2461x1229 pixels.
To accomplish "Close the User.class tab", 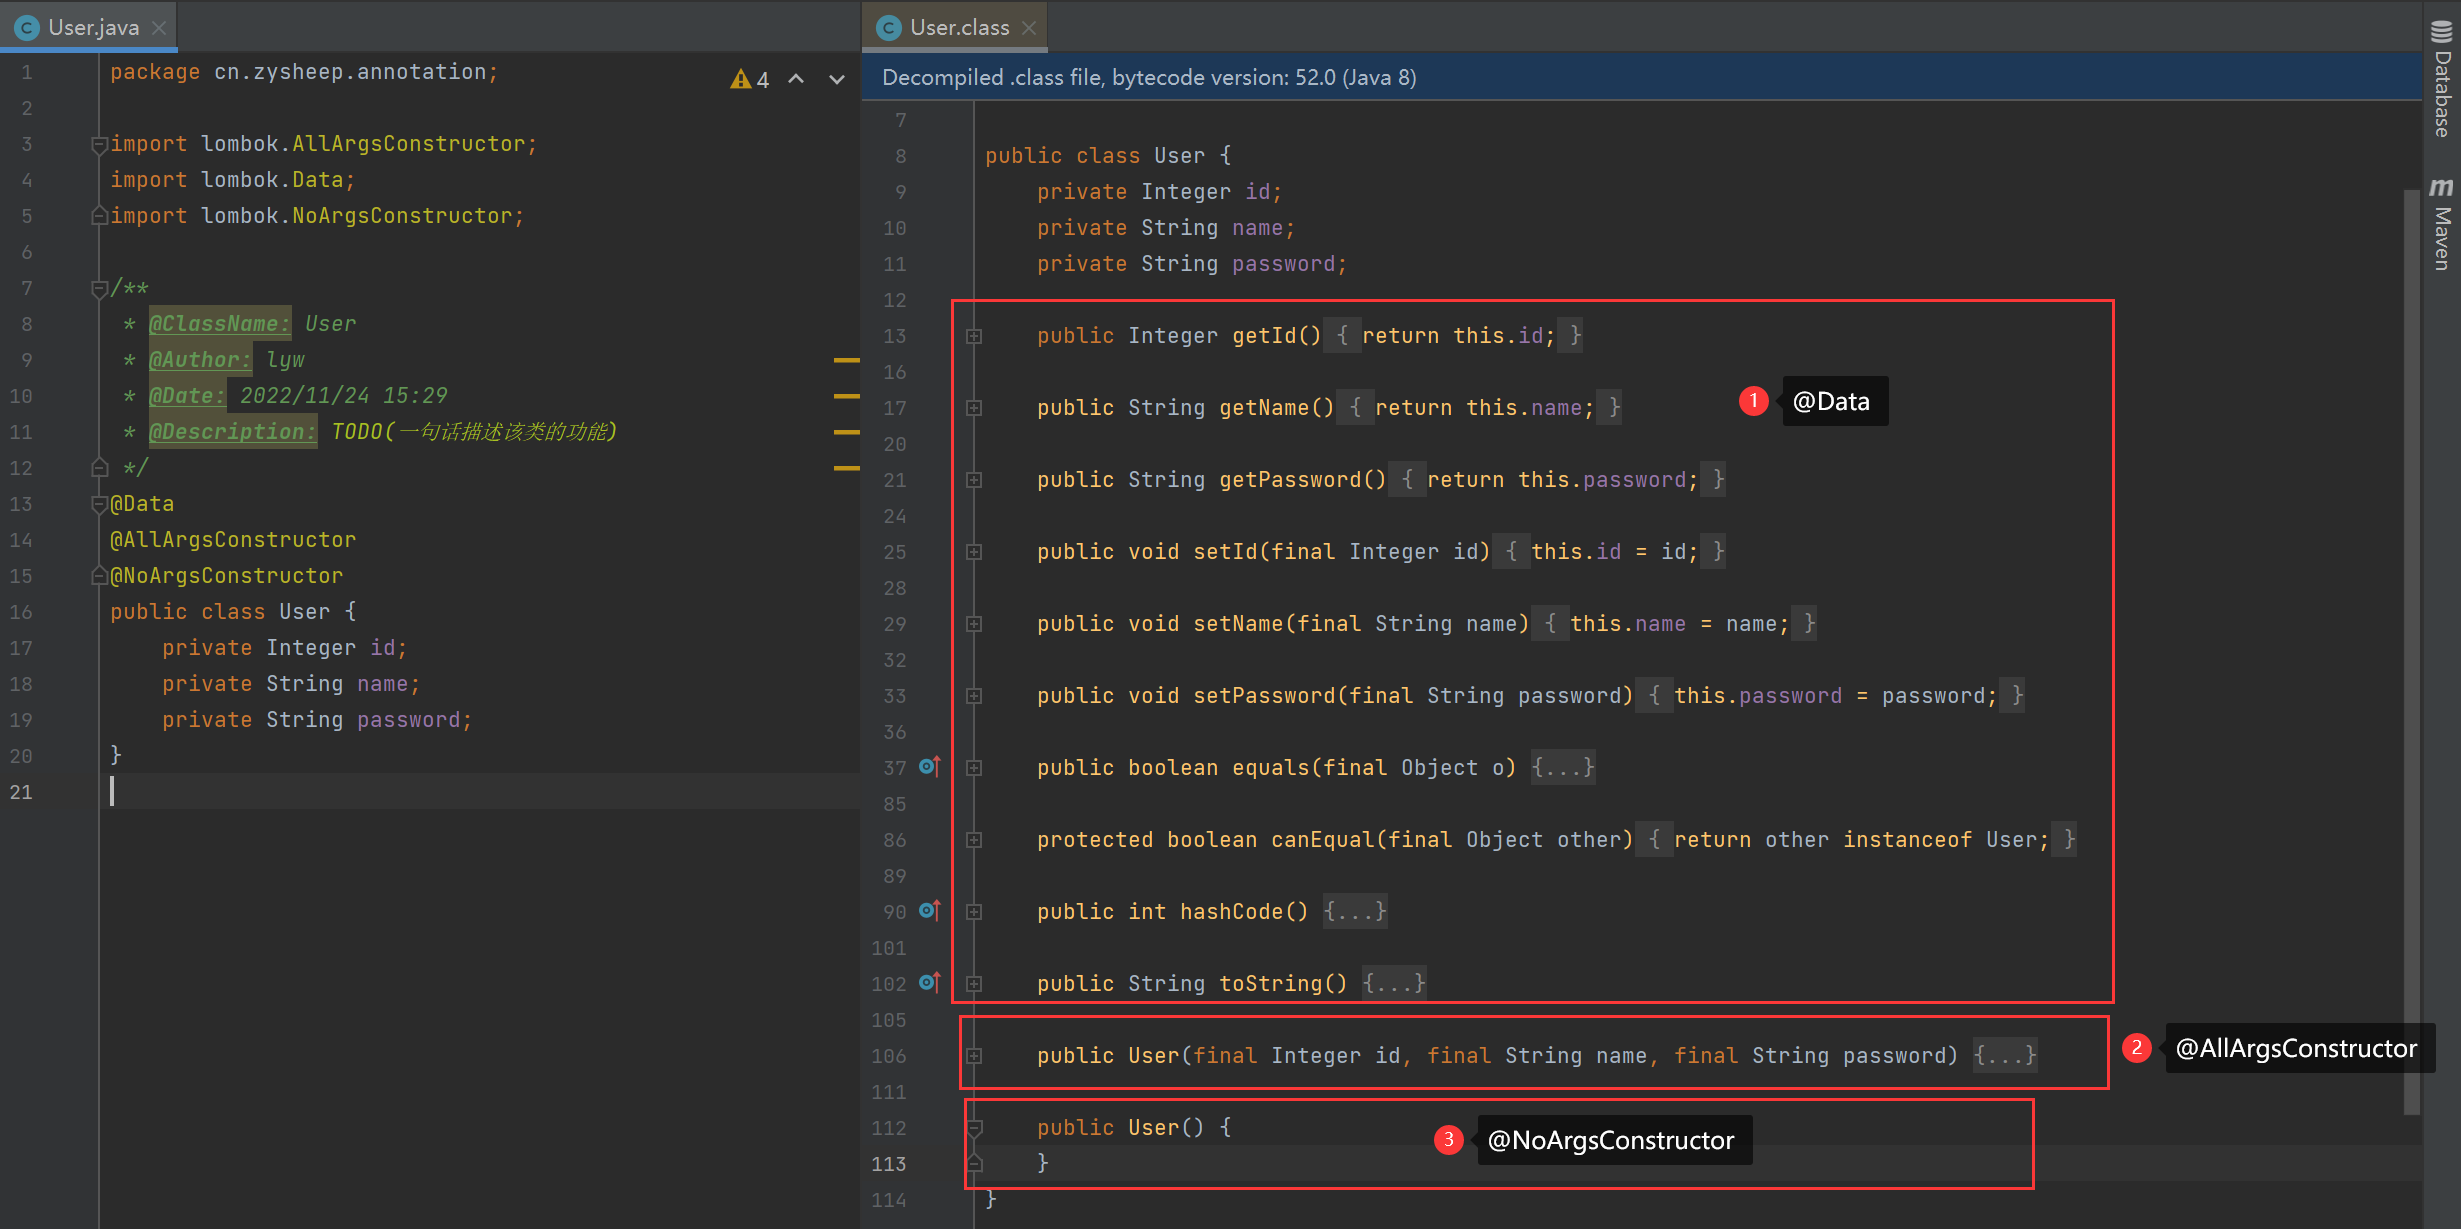I will [x=1029, y=28].
